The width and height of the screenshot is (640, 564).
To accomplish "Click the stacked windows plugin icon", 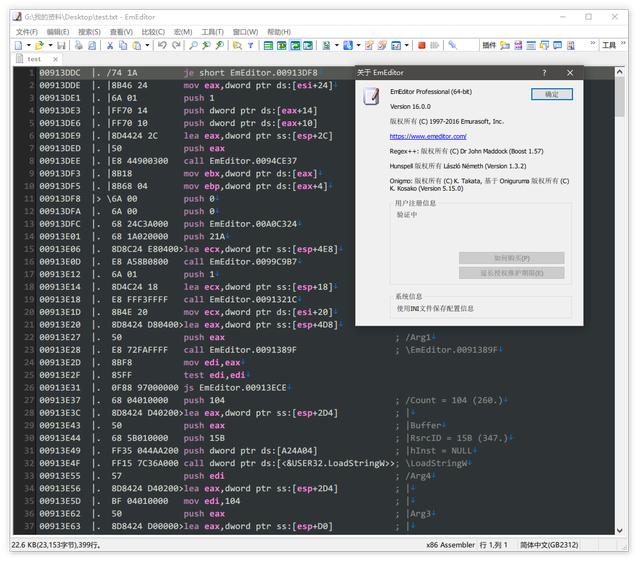I will 544,45.
